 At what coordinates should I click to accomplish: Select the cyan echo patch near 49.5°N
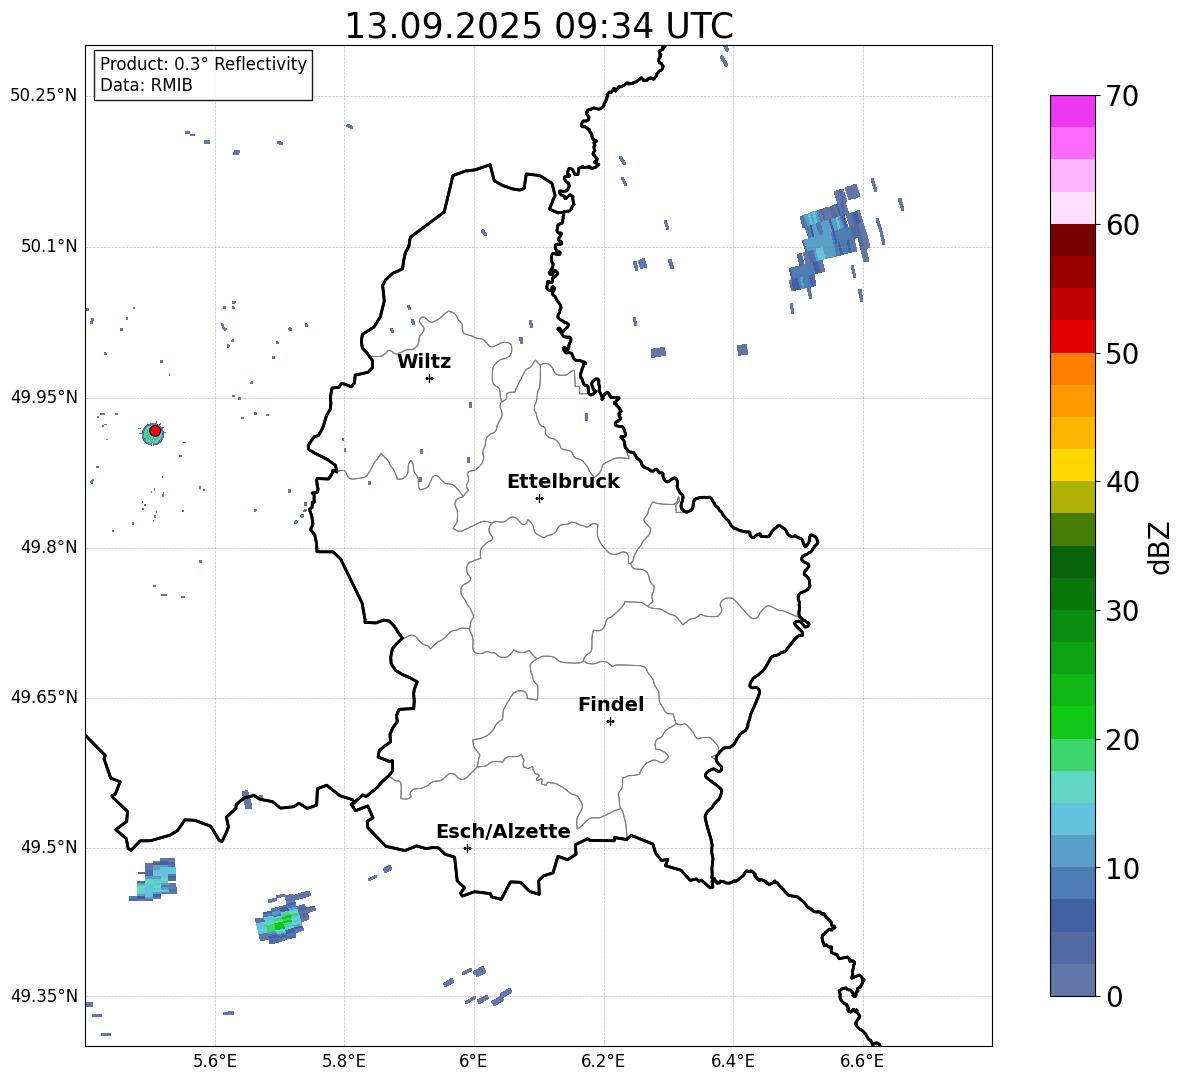[x=156, y=880]
